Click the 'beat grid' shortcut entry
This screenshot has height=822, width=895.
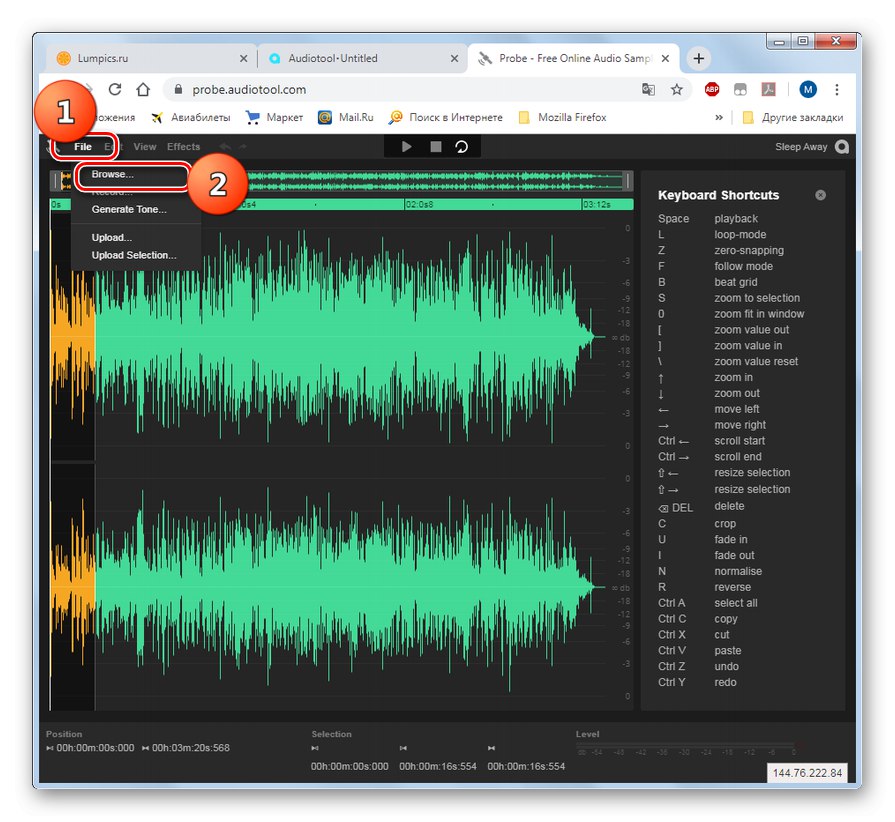click(x=736, y=282)
